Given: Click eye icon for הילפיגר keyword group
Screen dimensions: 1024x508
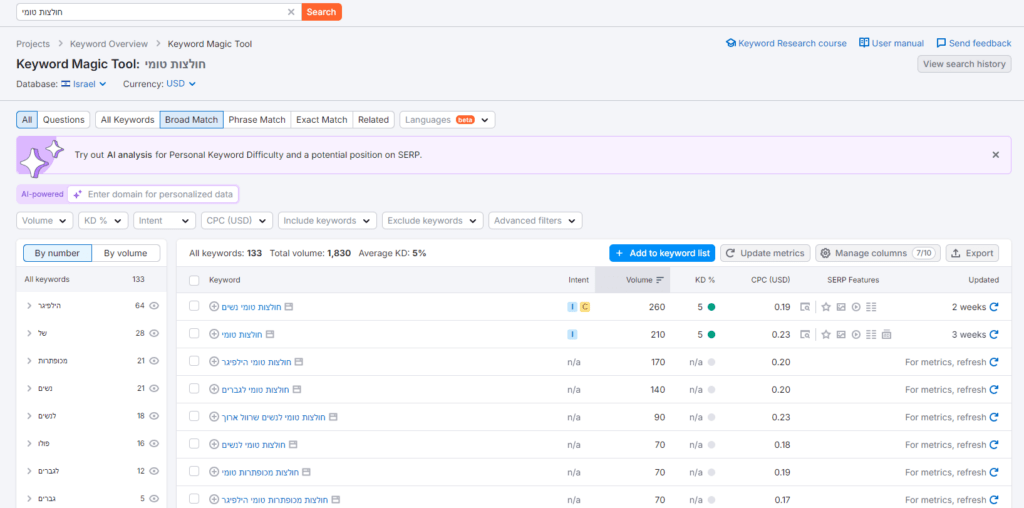Looking at the screenshot, I should pos(155,306).
